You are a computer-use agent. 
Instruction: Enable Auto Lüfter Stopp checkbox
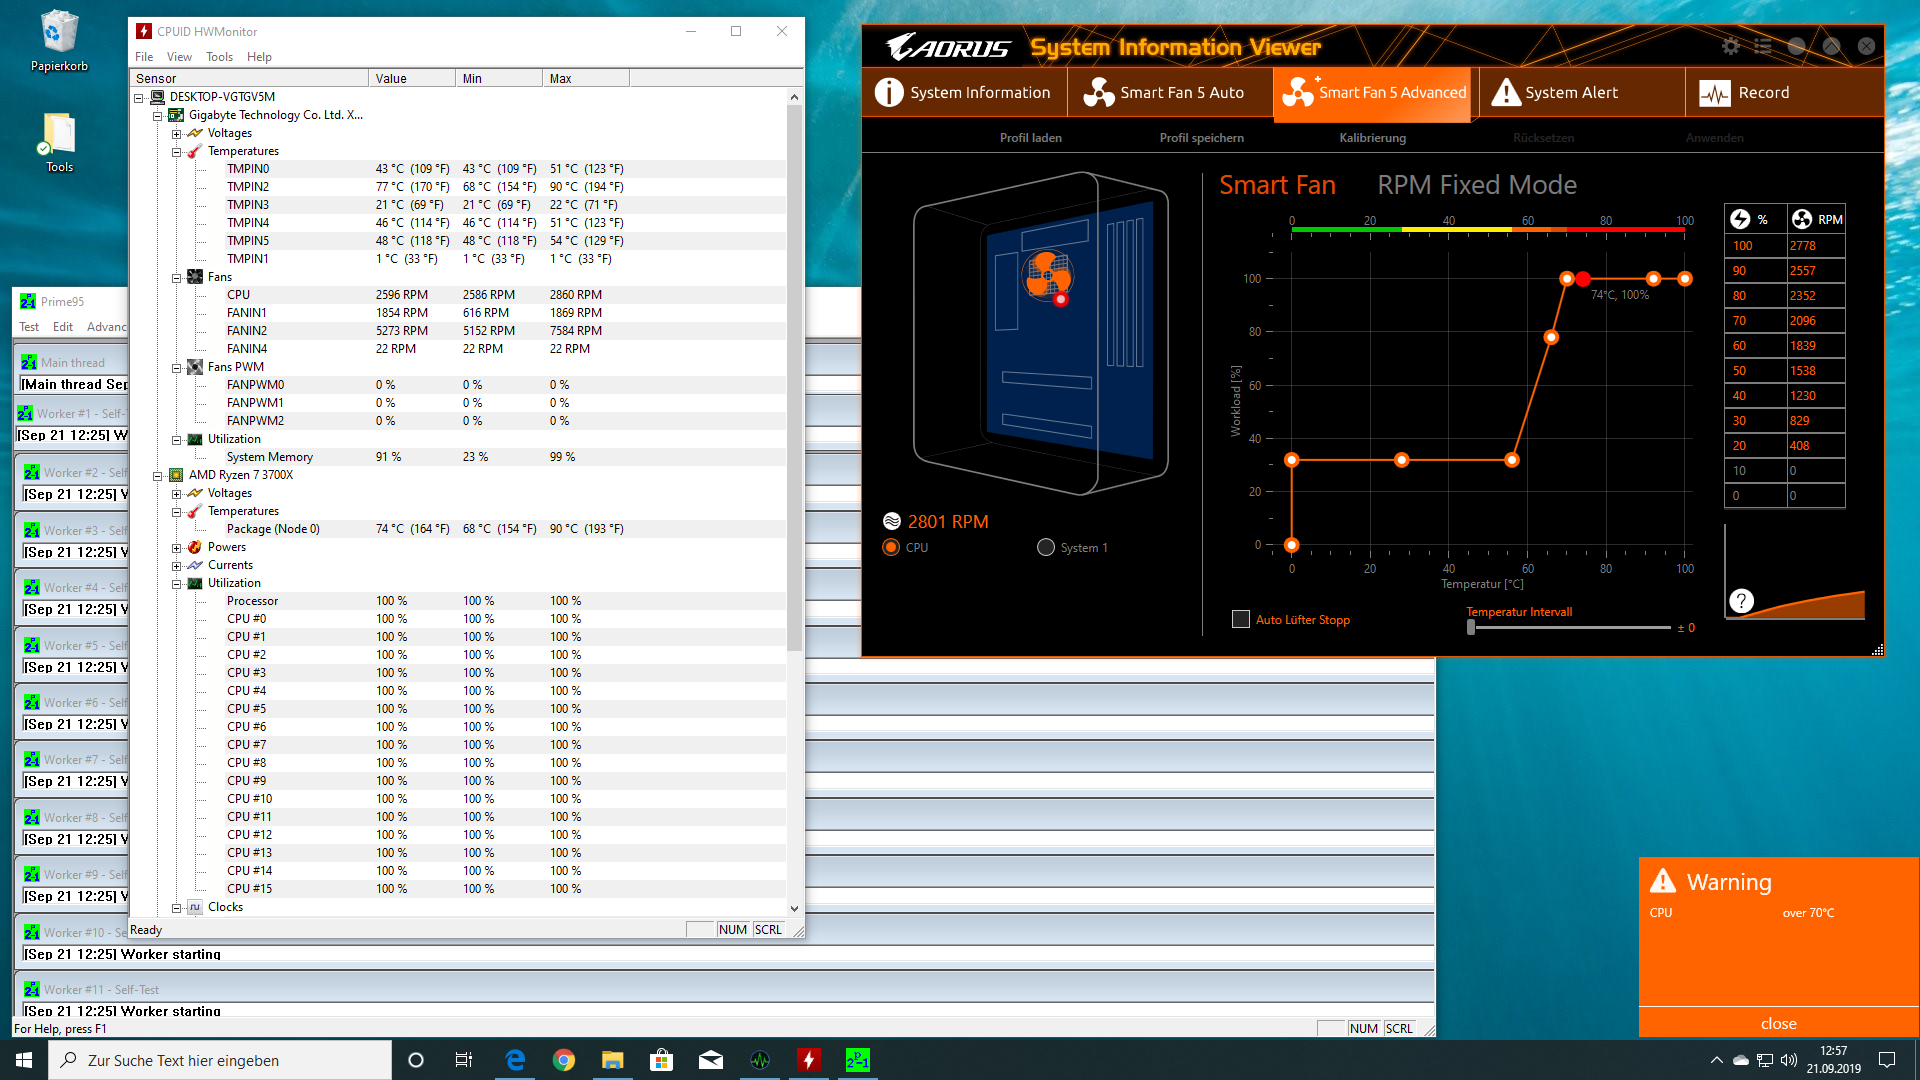click(1241, 619)
